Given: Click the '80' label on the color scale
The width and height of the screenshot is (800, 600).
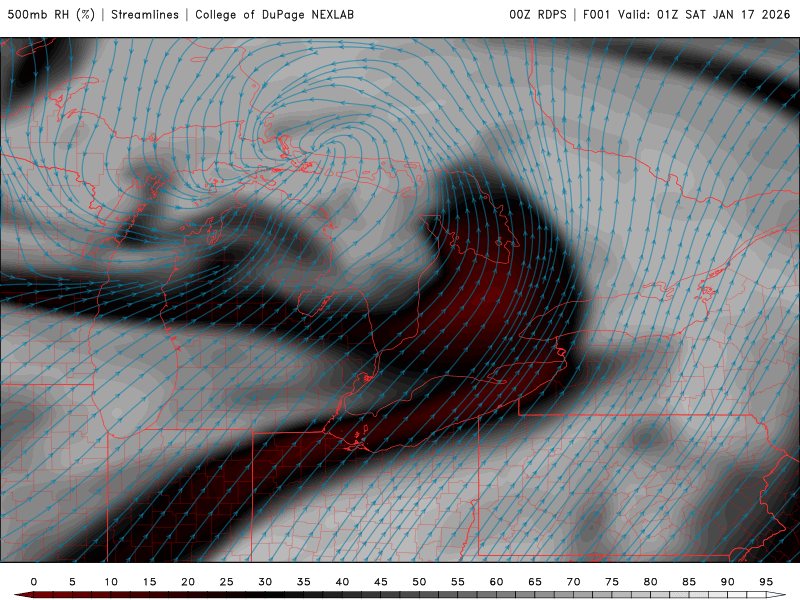Looking at the screenshot, I should 651,582.
